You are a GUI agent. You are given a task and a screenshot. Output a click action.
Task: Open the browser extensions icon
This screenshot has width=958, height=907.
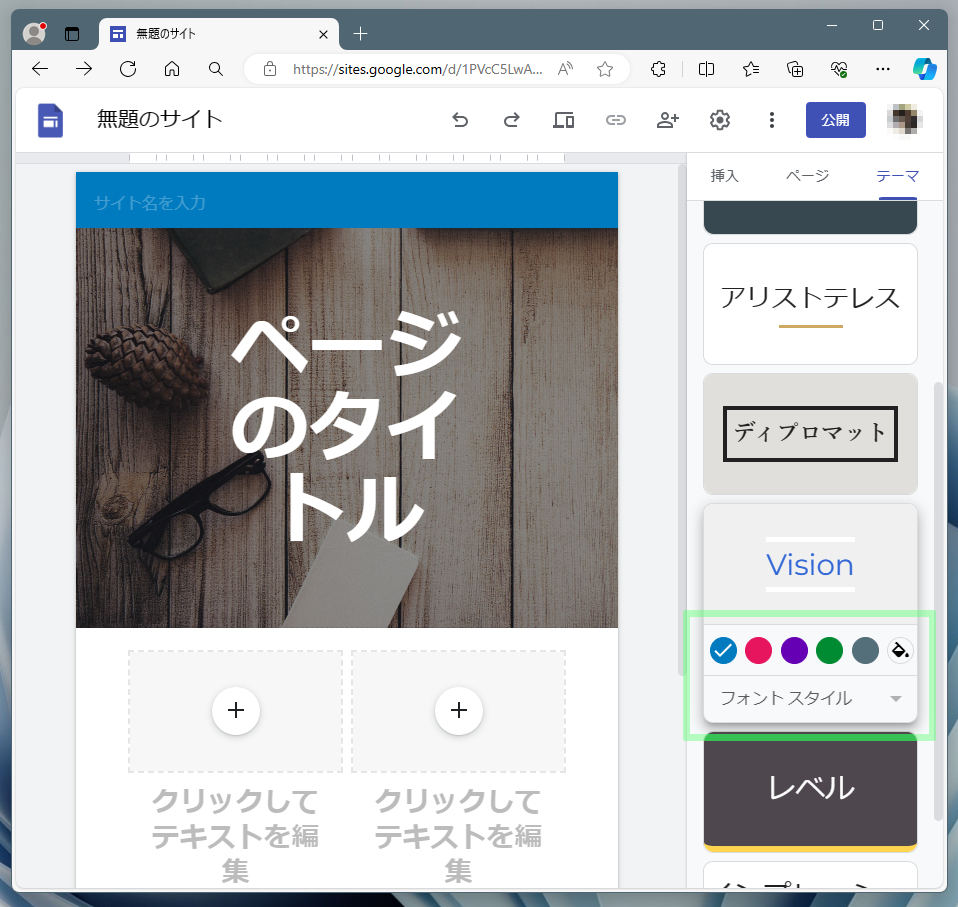point(658,69)
